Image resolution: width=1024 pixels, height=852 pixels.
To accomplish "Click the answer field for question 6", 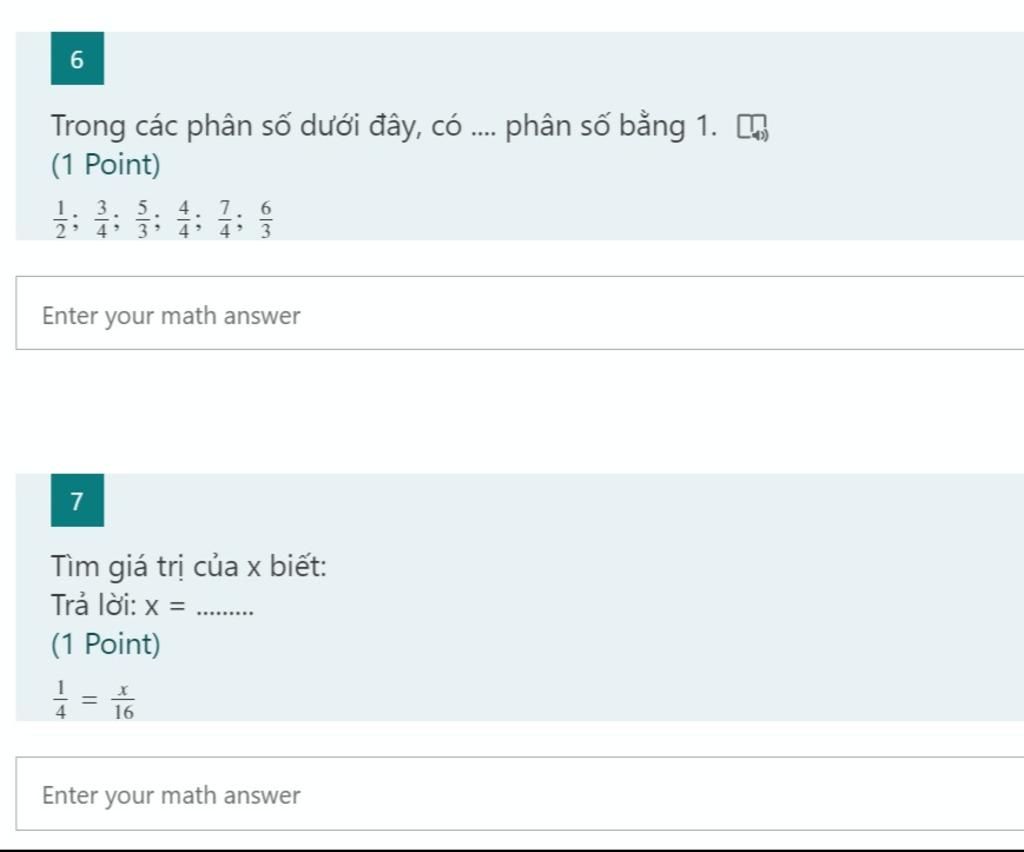I will point(520,314).
